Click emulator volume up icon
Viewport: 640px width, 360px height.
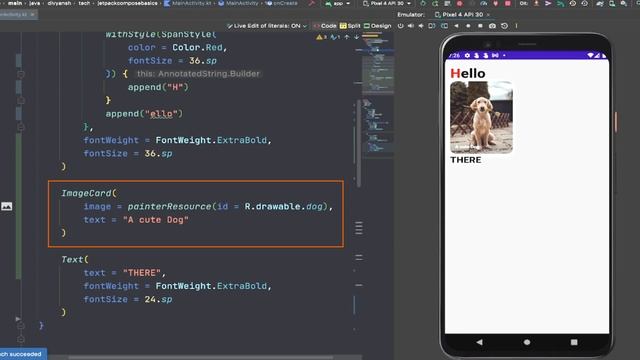coord(411,26)
